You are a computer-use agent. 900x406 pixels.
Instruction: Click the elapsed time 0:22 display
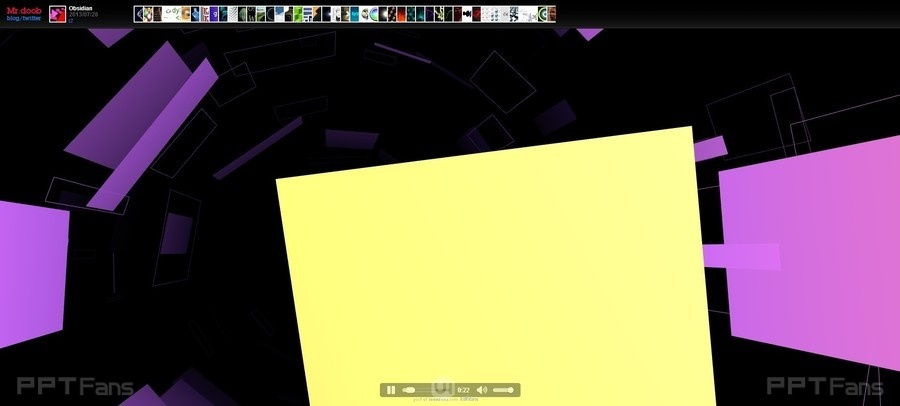click(x=463, y=390)
